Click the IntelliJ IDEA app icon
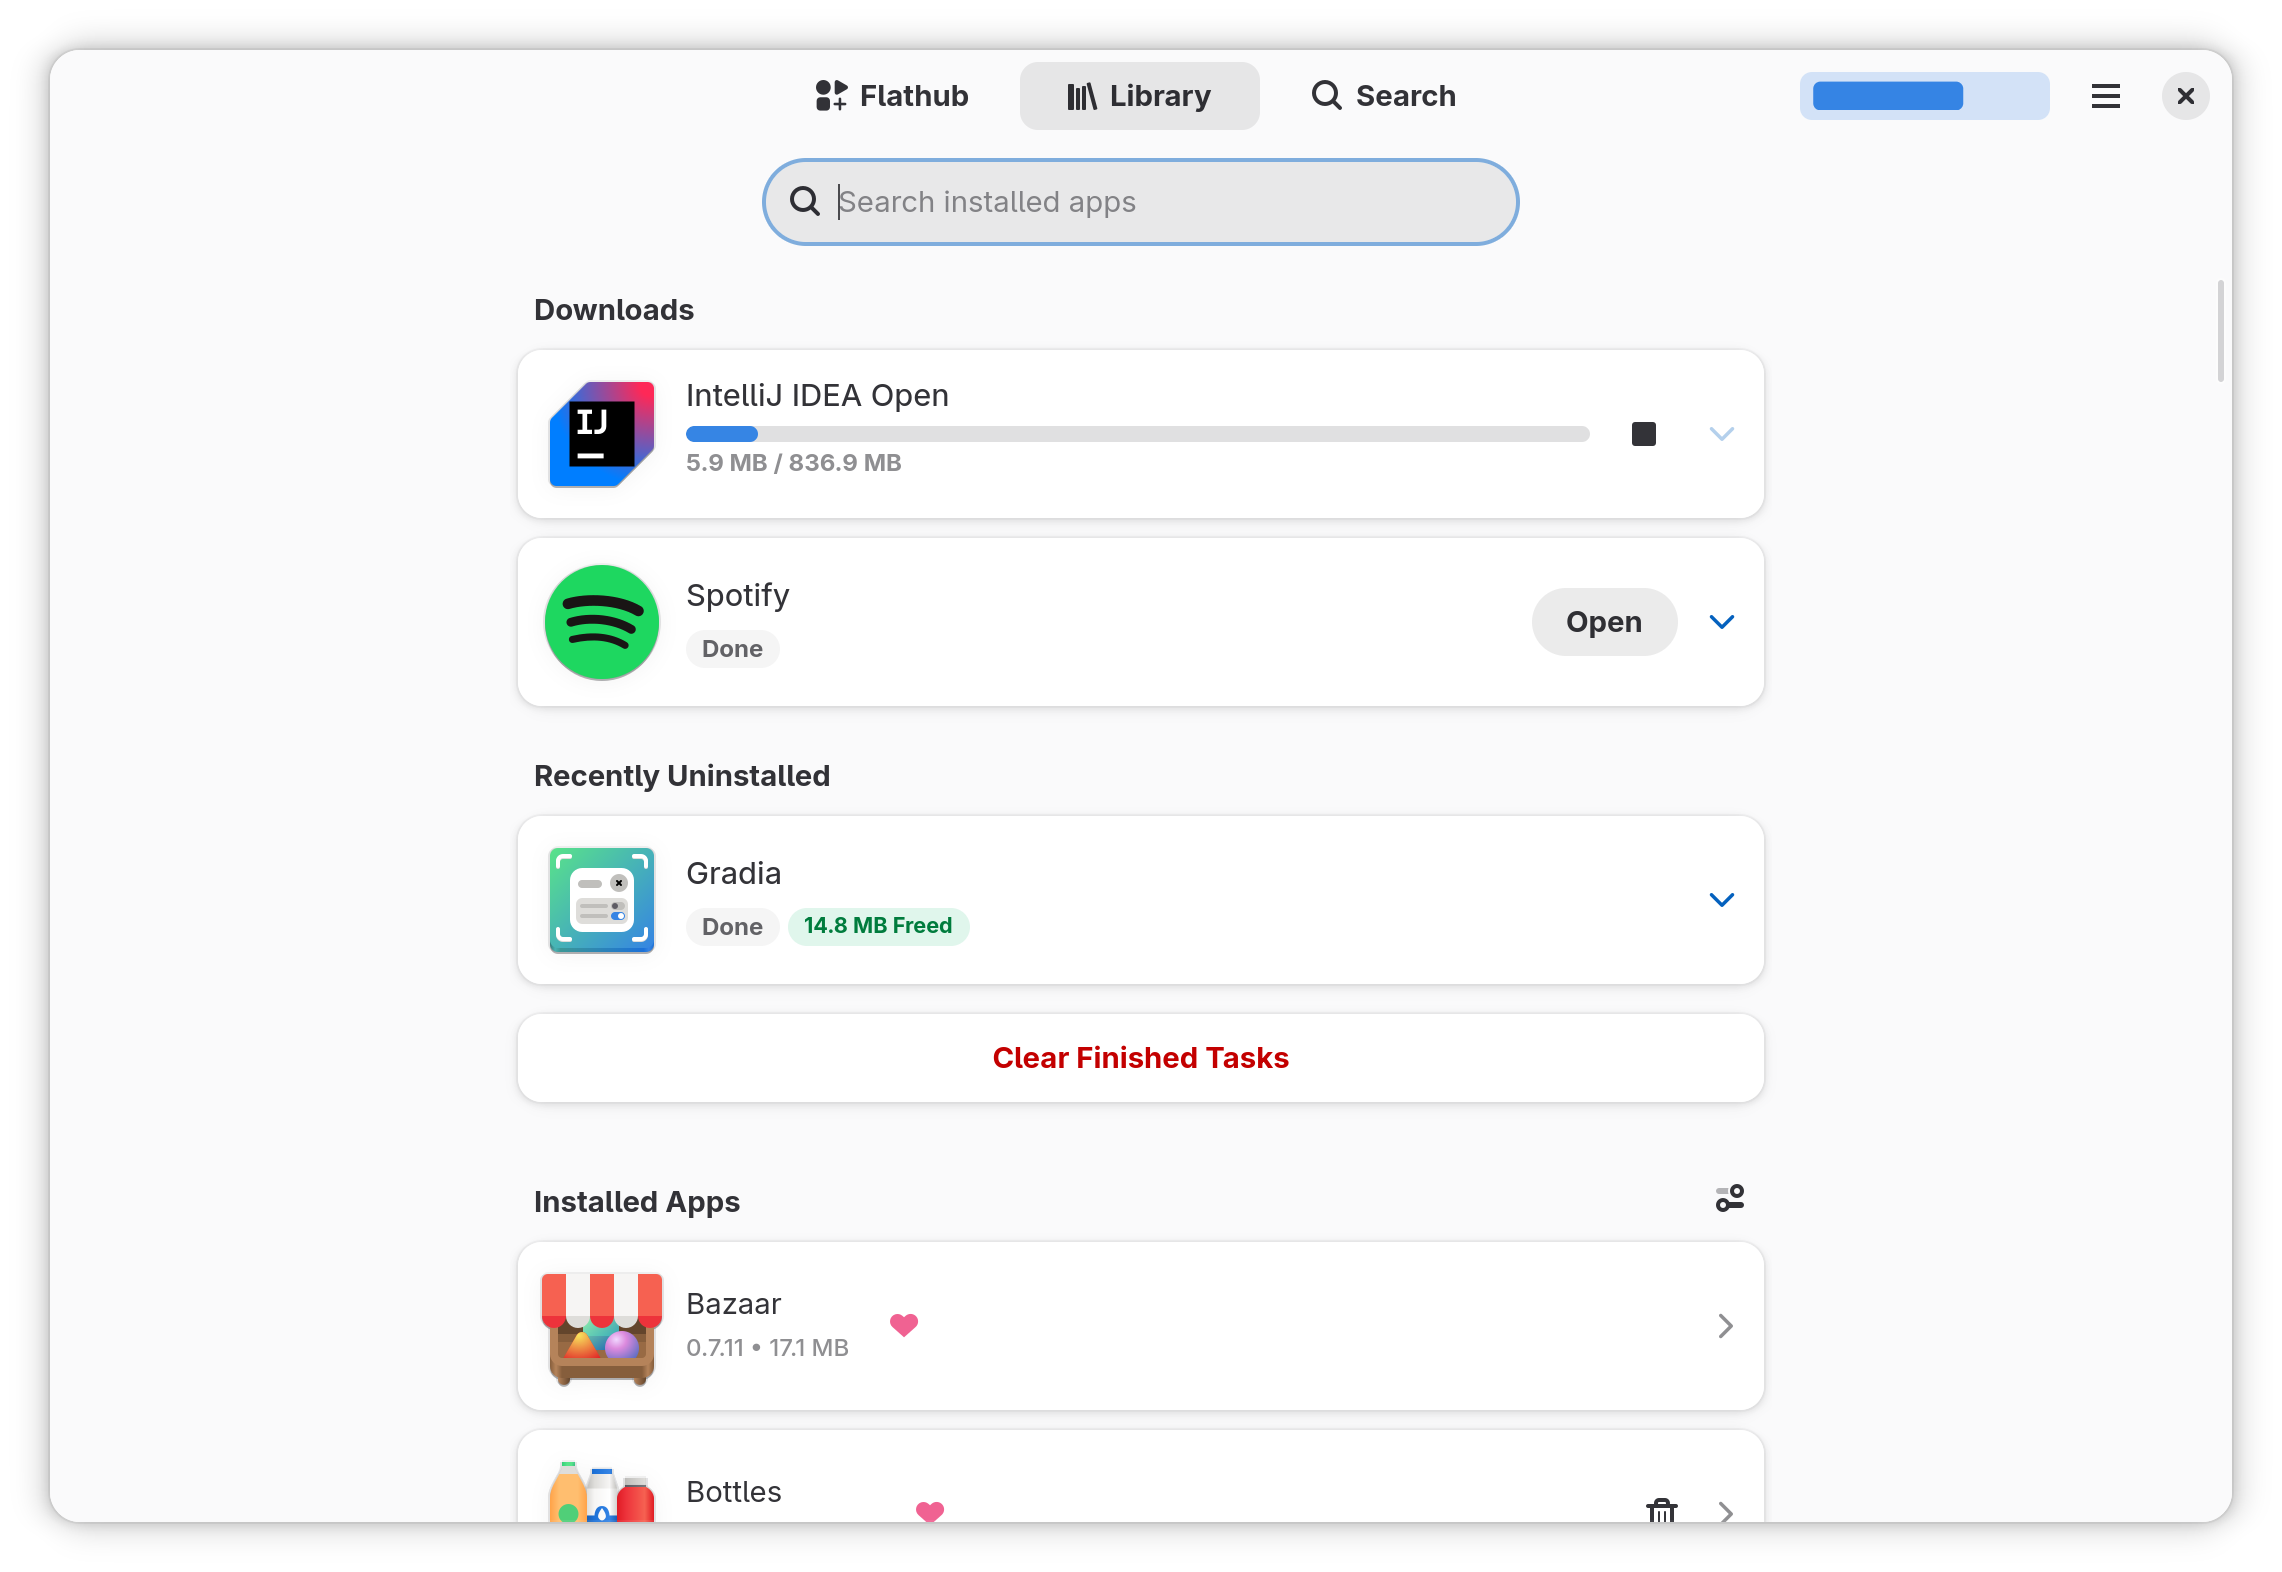 (601, 434)
